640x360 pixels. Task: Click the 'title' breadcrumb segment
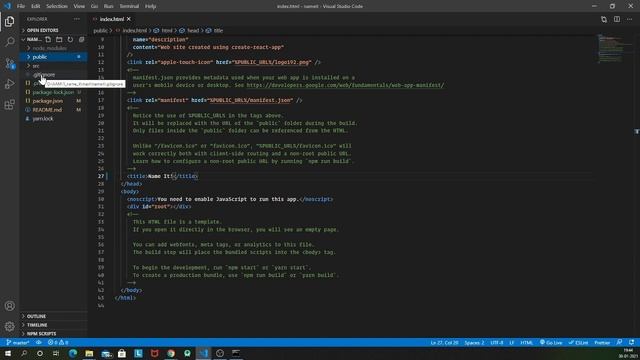coord(218,31)
